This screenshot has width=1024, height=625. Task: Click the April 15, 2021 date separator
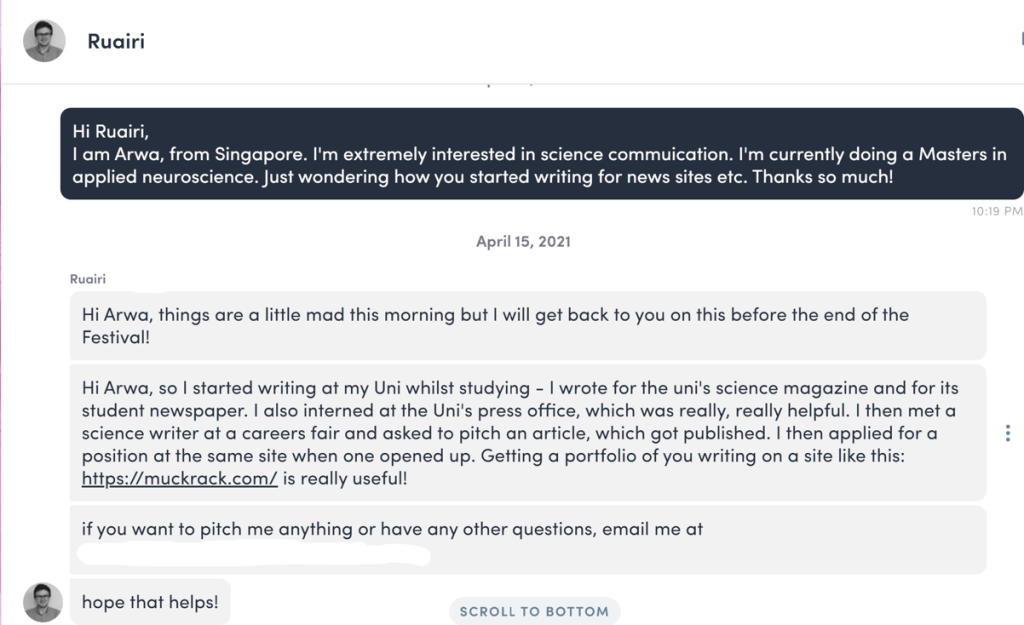[x=524, y=242]
